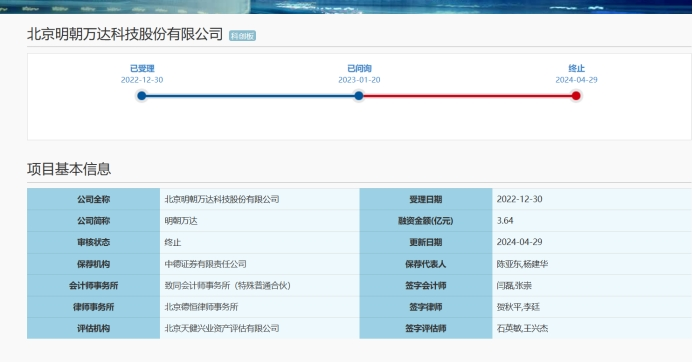Click the date 2022-12-30 under 已受理
The width and height of the screenshot is (693, 363).
point(142,80)
